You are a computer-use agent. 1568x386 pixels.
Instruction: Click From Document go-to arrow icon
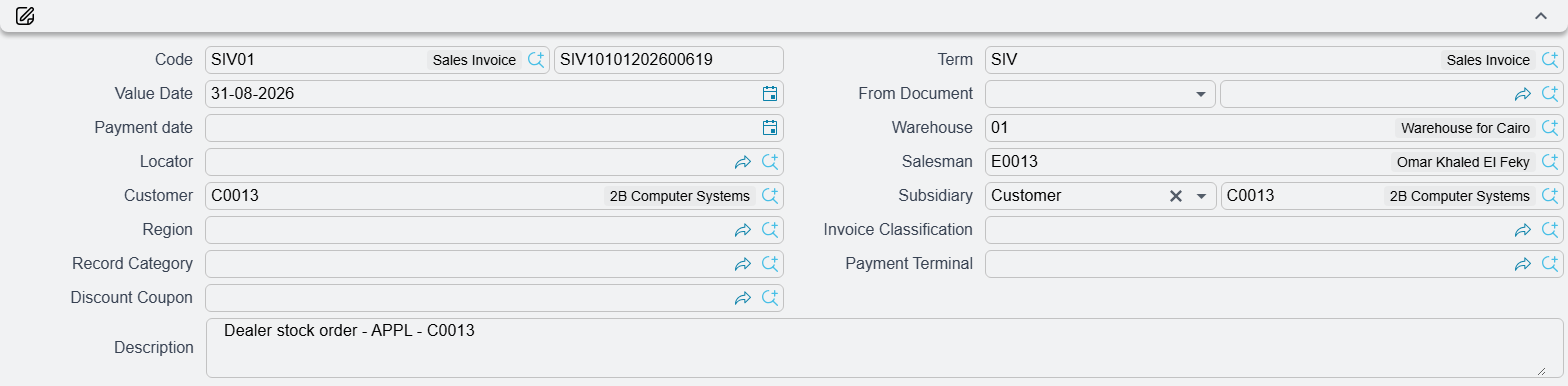1523,94
